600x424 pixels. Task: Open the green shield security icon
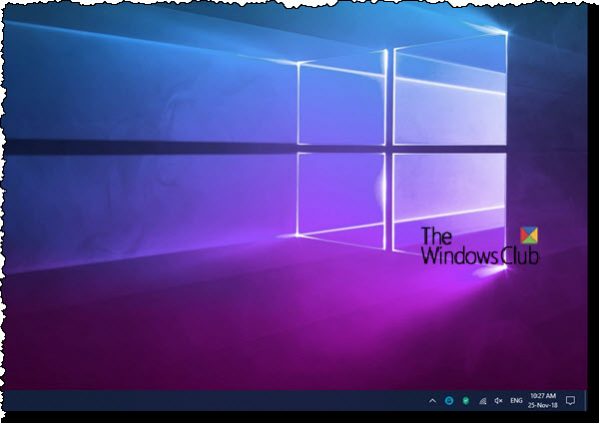click(x=466, y=401)
